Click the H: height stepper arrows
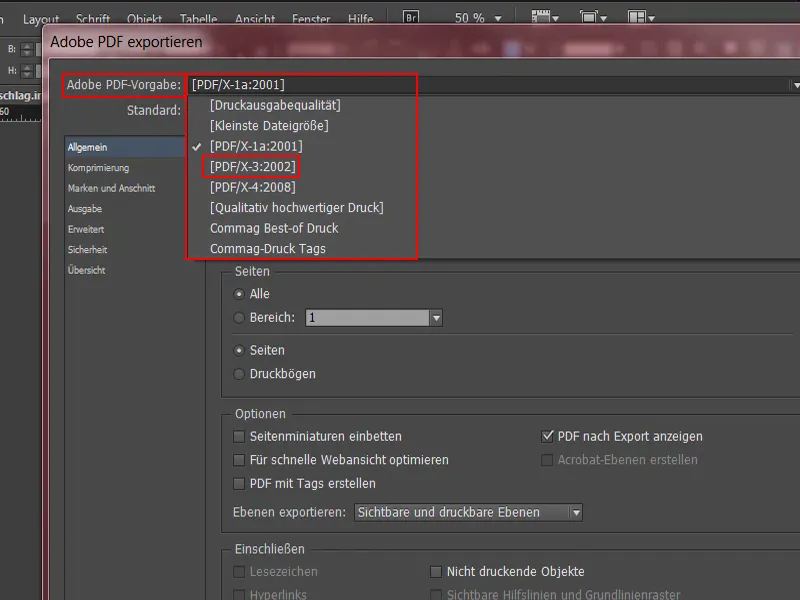The image size is (800, 600). click(x=28, y=70)
